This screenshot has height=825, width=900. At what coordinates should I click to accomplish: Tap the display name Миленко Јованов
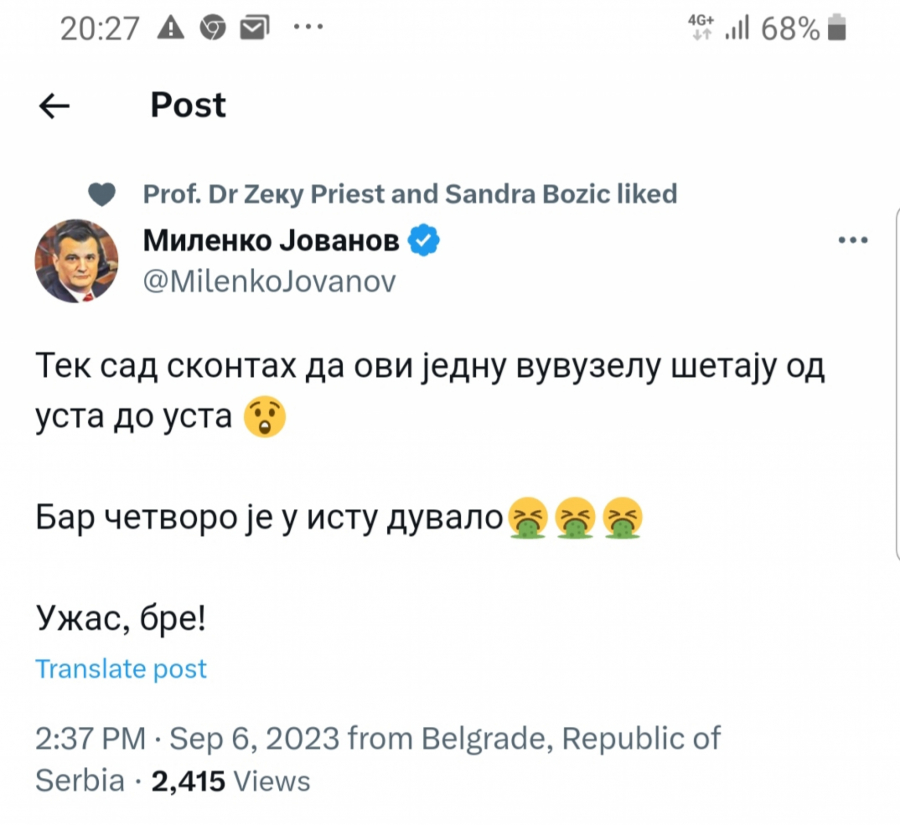pos(270,239)
